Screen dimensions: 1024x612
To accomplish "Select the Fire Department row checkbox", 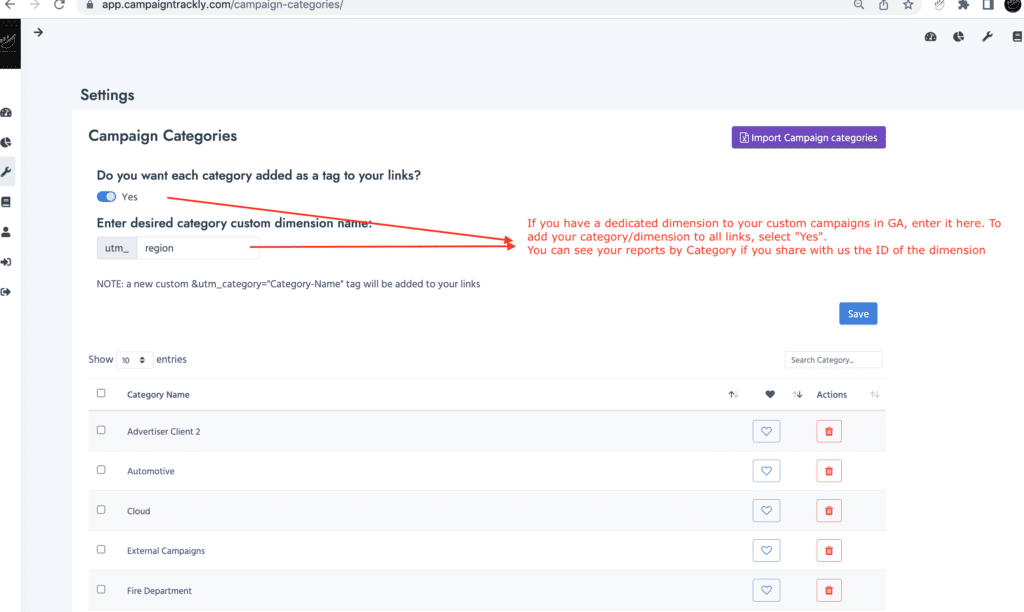I will click(101, 590).
